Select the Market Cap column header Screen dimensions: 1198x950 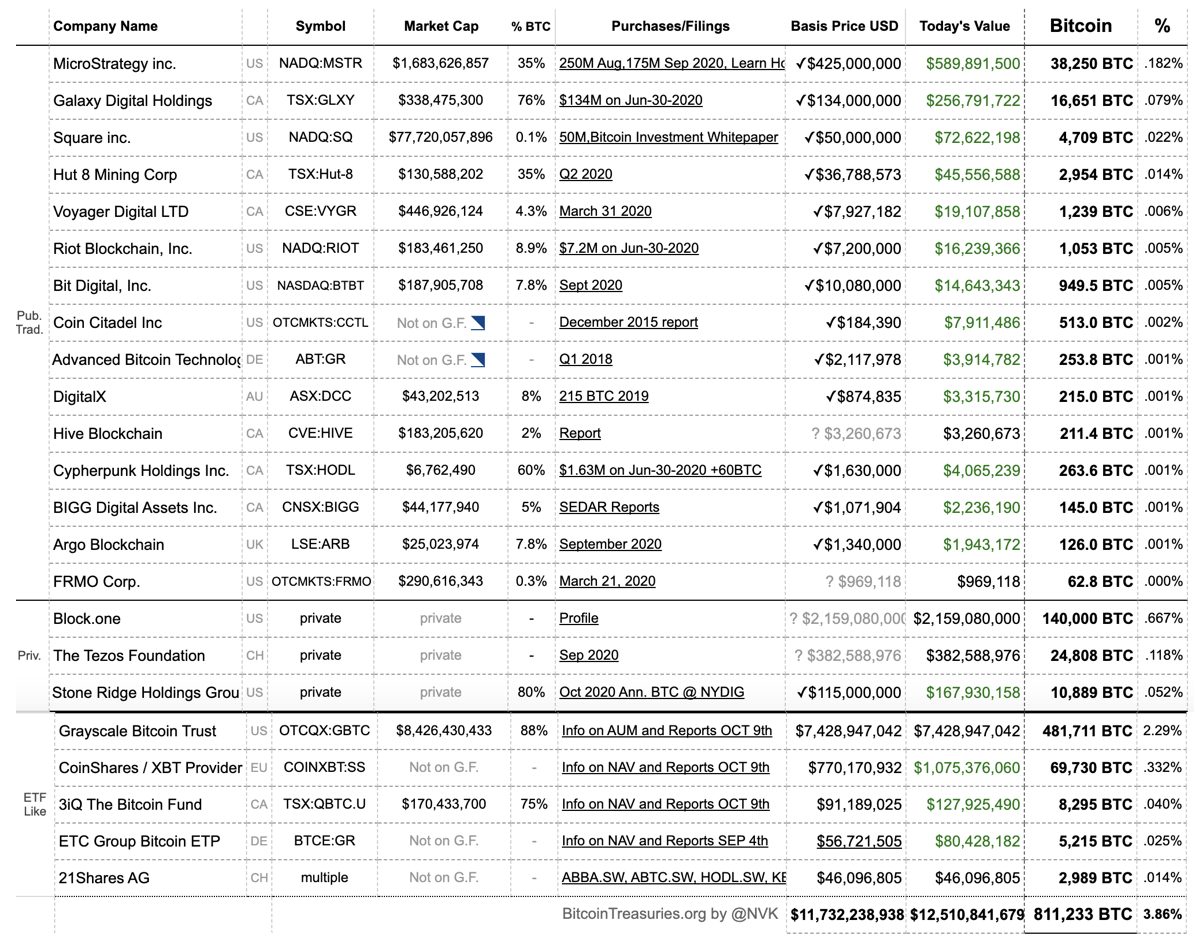point(441,26)
